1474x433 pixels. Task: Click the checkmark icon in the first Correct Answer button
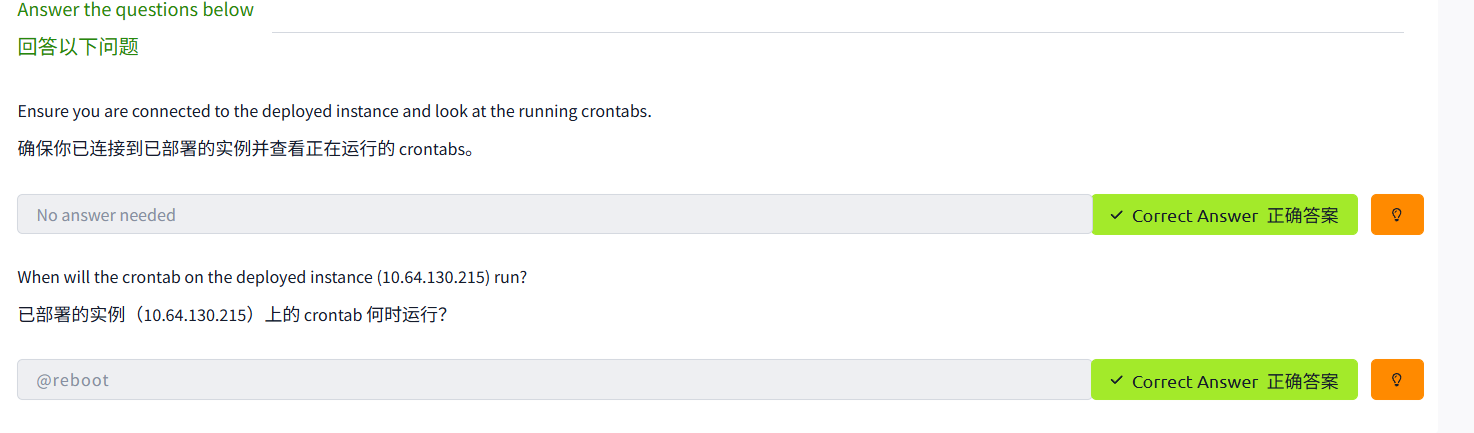[x=1116, y=215]
